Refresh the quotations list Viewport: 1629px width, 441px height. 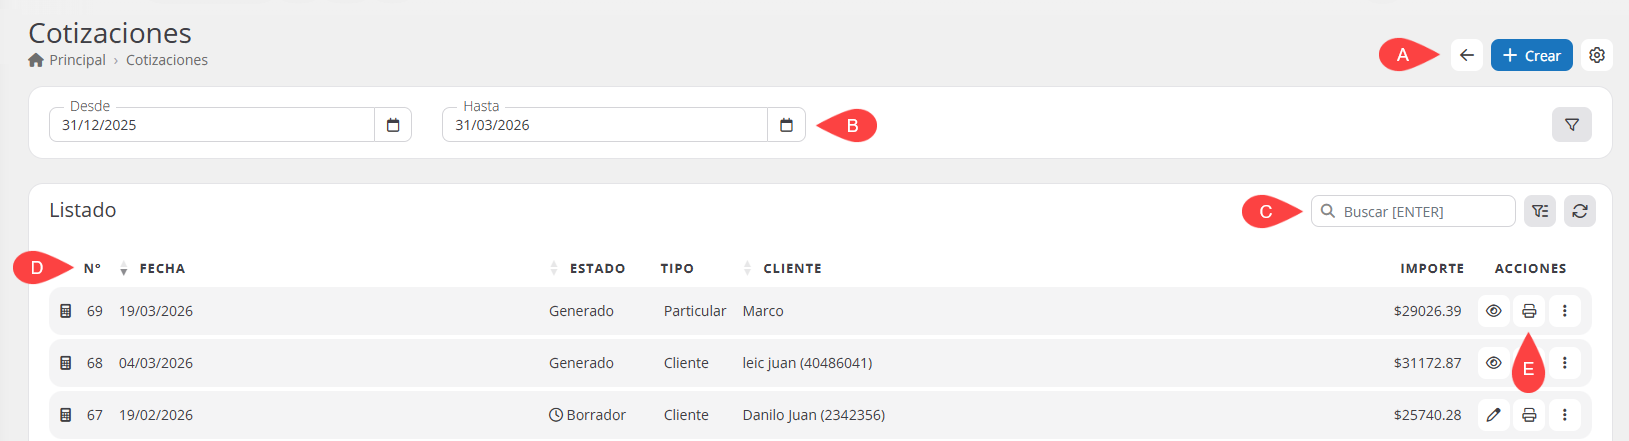1579,211
